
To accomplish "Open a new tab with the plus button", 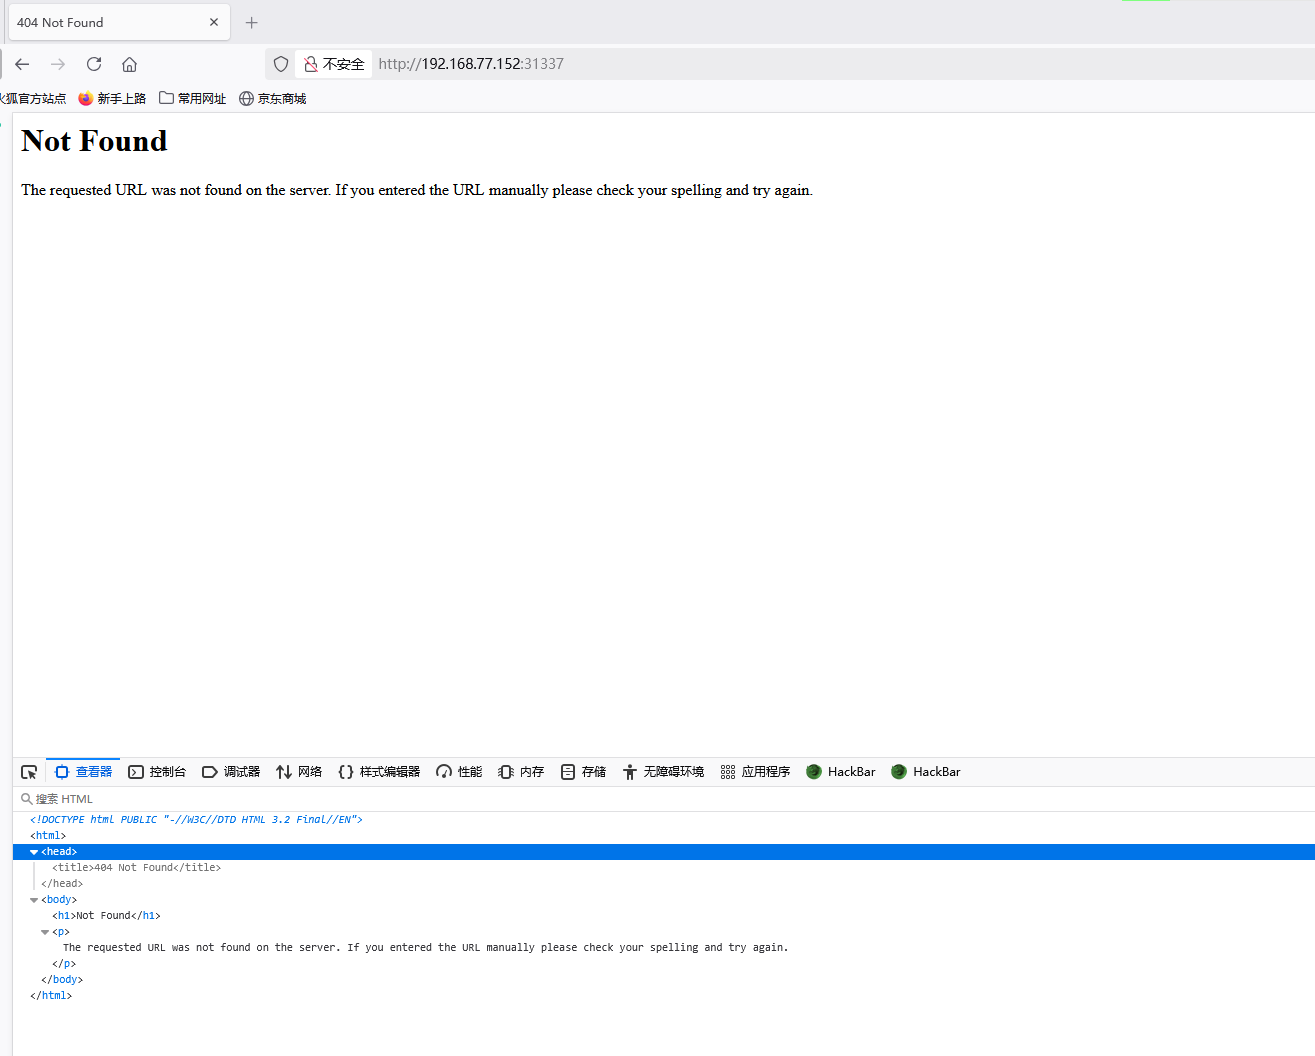I will pyautogui.click(x=252, y=22).
